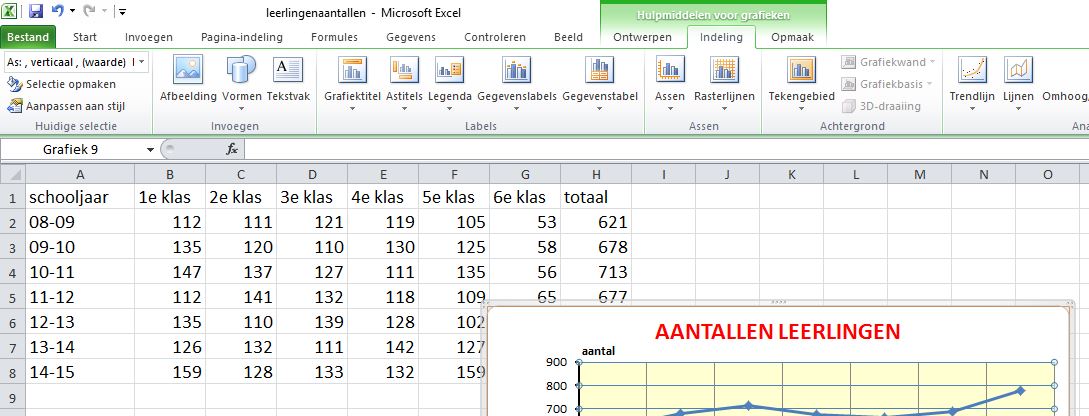Select column A header
Viewport: 1089px width, 416px height.
coord(81,174)
